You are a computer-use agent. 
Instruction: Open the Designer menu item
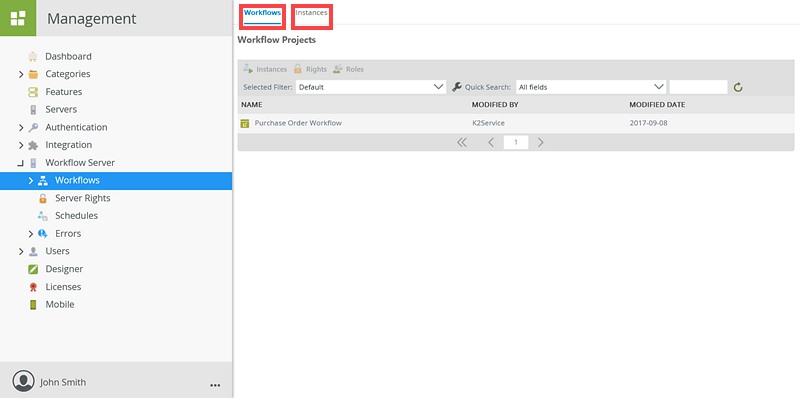point(64,269)
